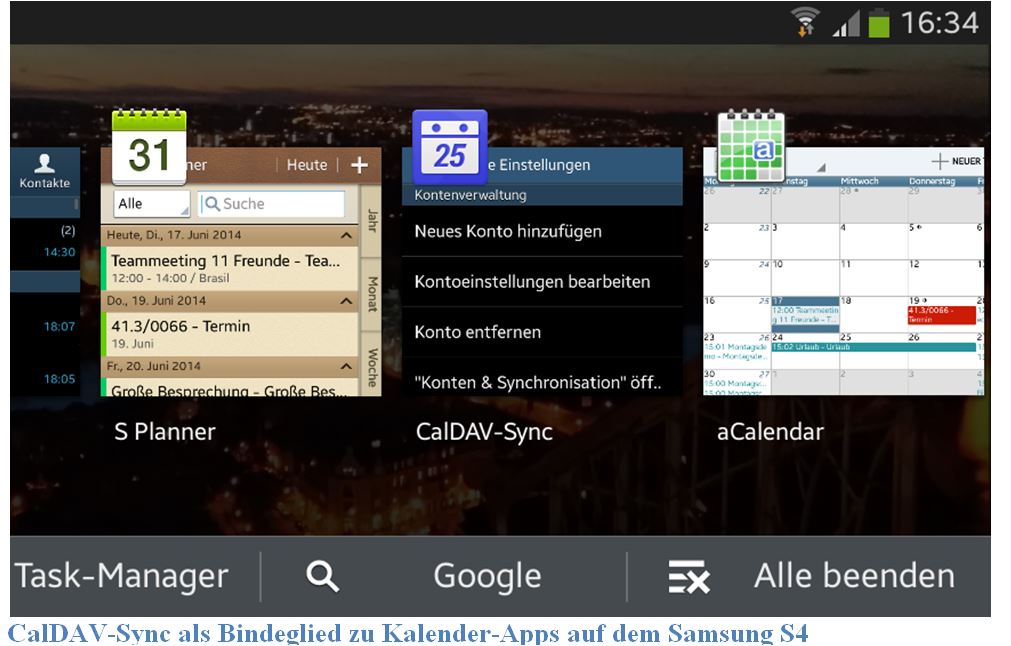This screenshot has width=1011, height=646.
Task: Tap the plus icon in S Planner
Action: [359, 166]
